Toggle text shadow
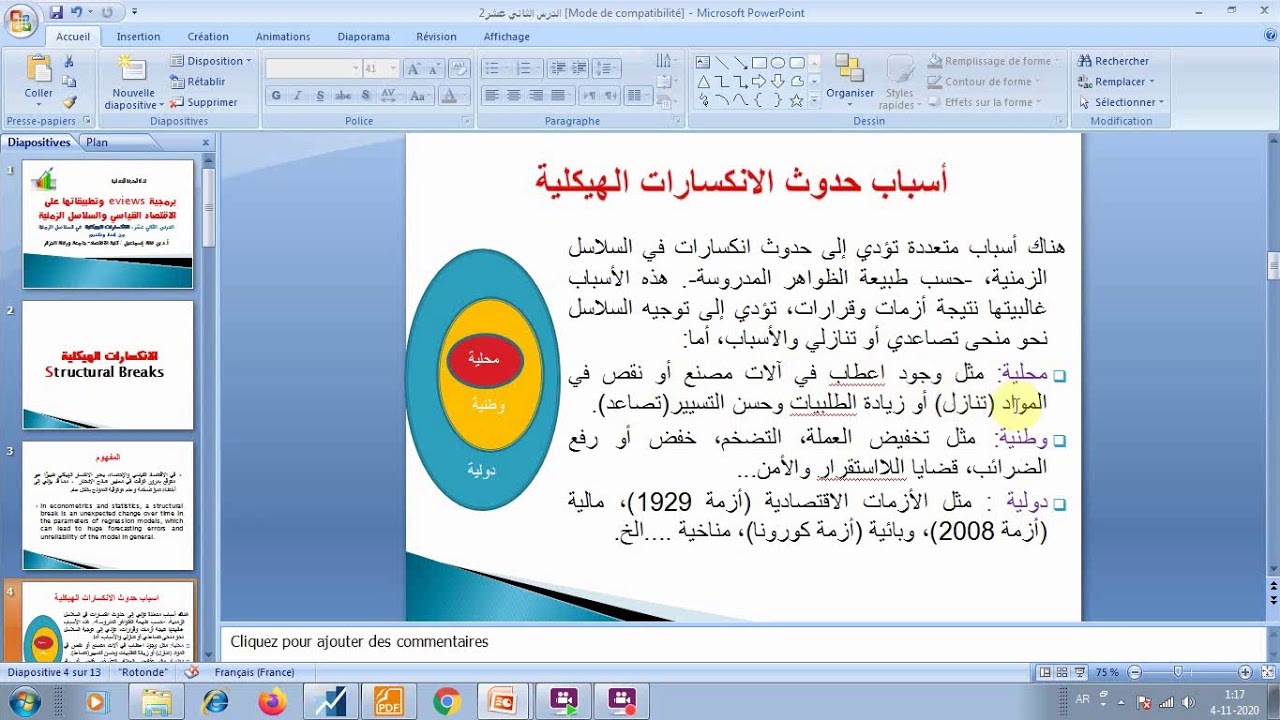Viewport: 1280px width, 720px height. click(365, 96)
